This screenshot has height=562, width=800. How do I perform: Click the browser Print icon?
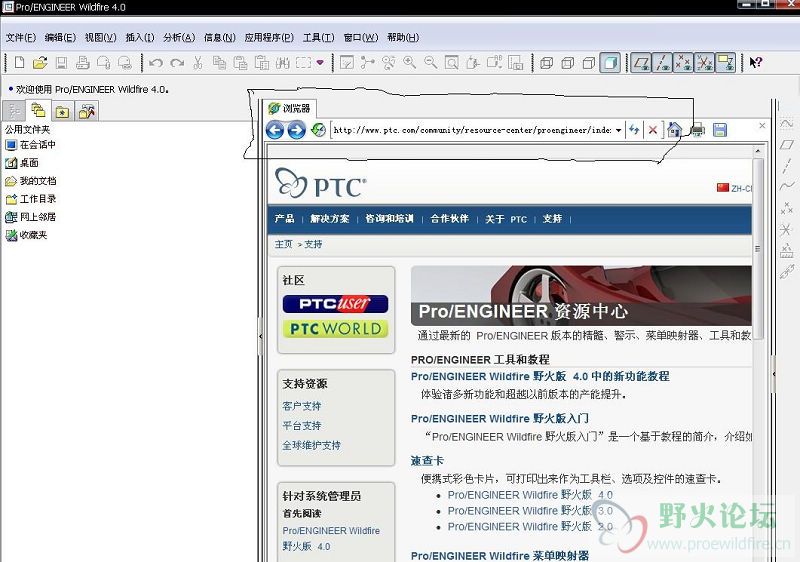tap(697, 131)
